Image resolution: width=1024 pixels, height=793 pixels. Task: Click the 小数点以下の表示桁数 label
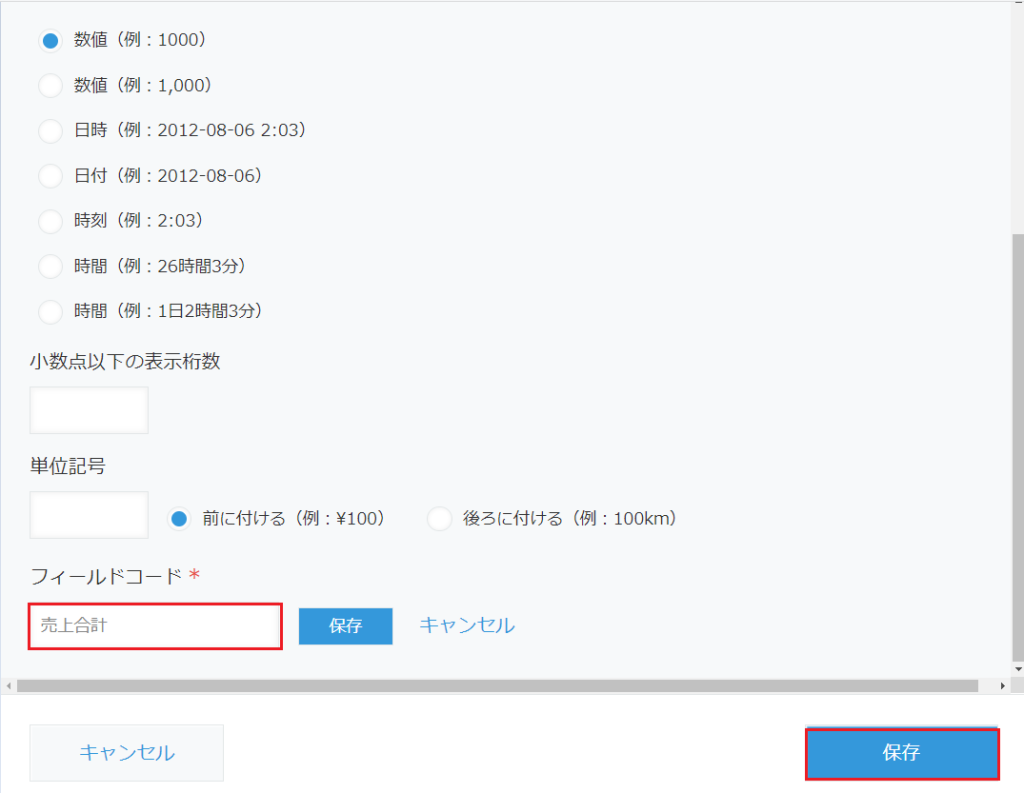[125, 361]
